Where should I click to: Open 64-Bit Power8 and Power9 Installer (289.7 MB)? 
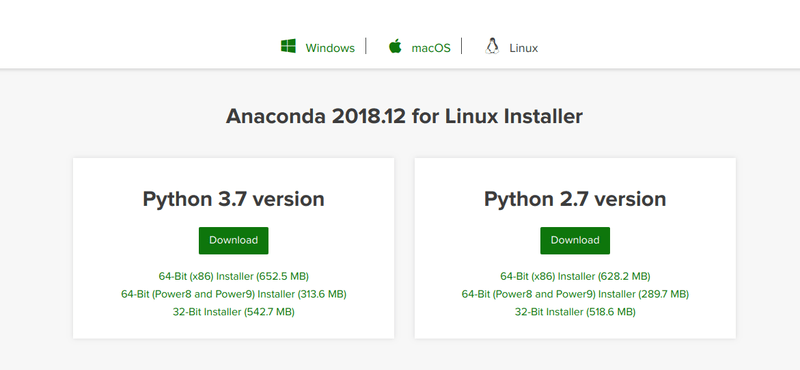[x=575, y=294]
